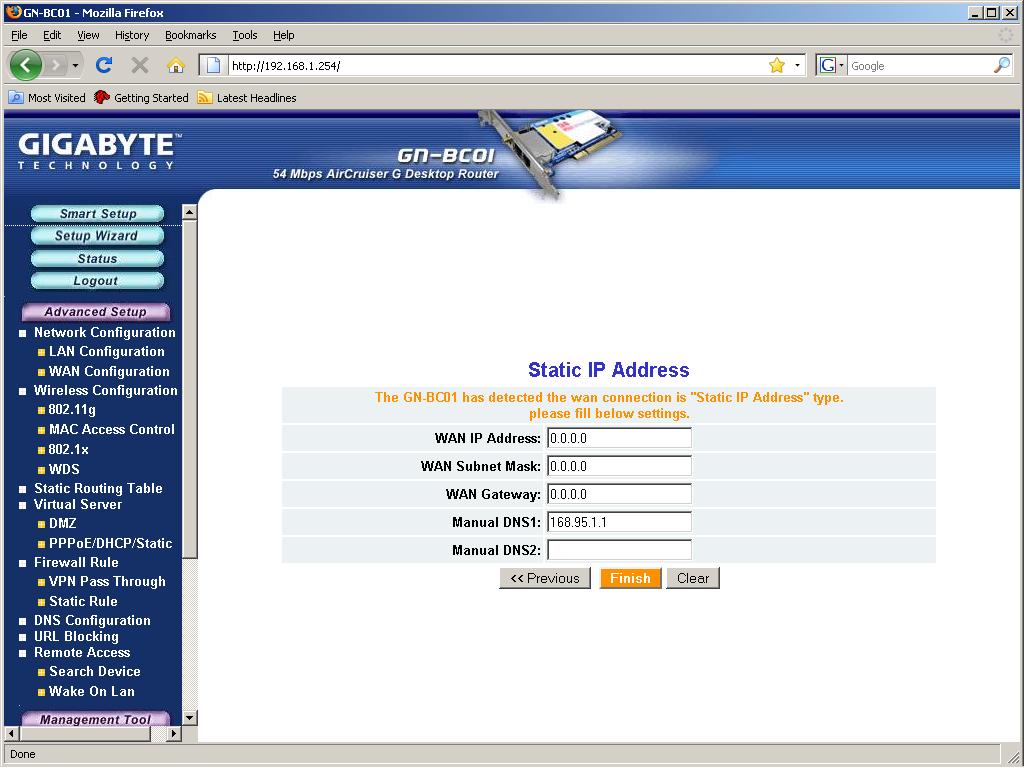Click the orange Finish button
The width and height of the screenshot is (1024, 768).
coord(630,579)
